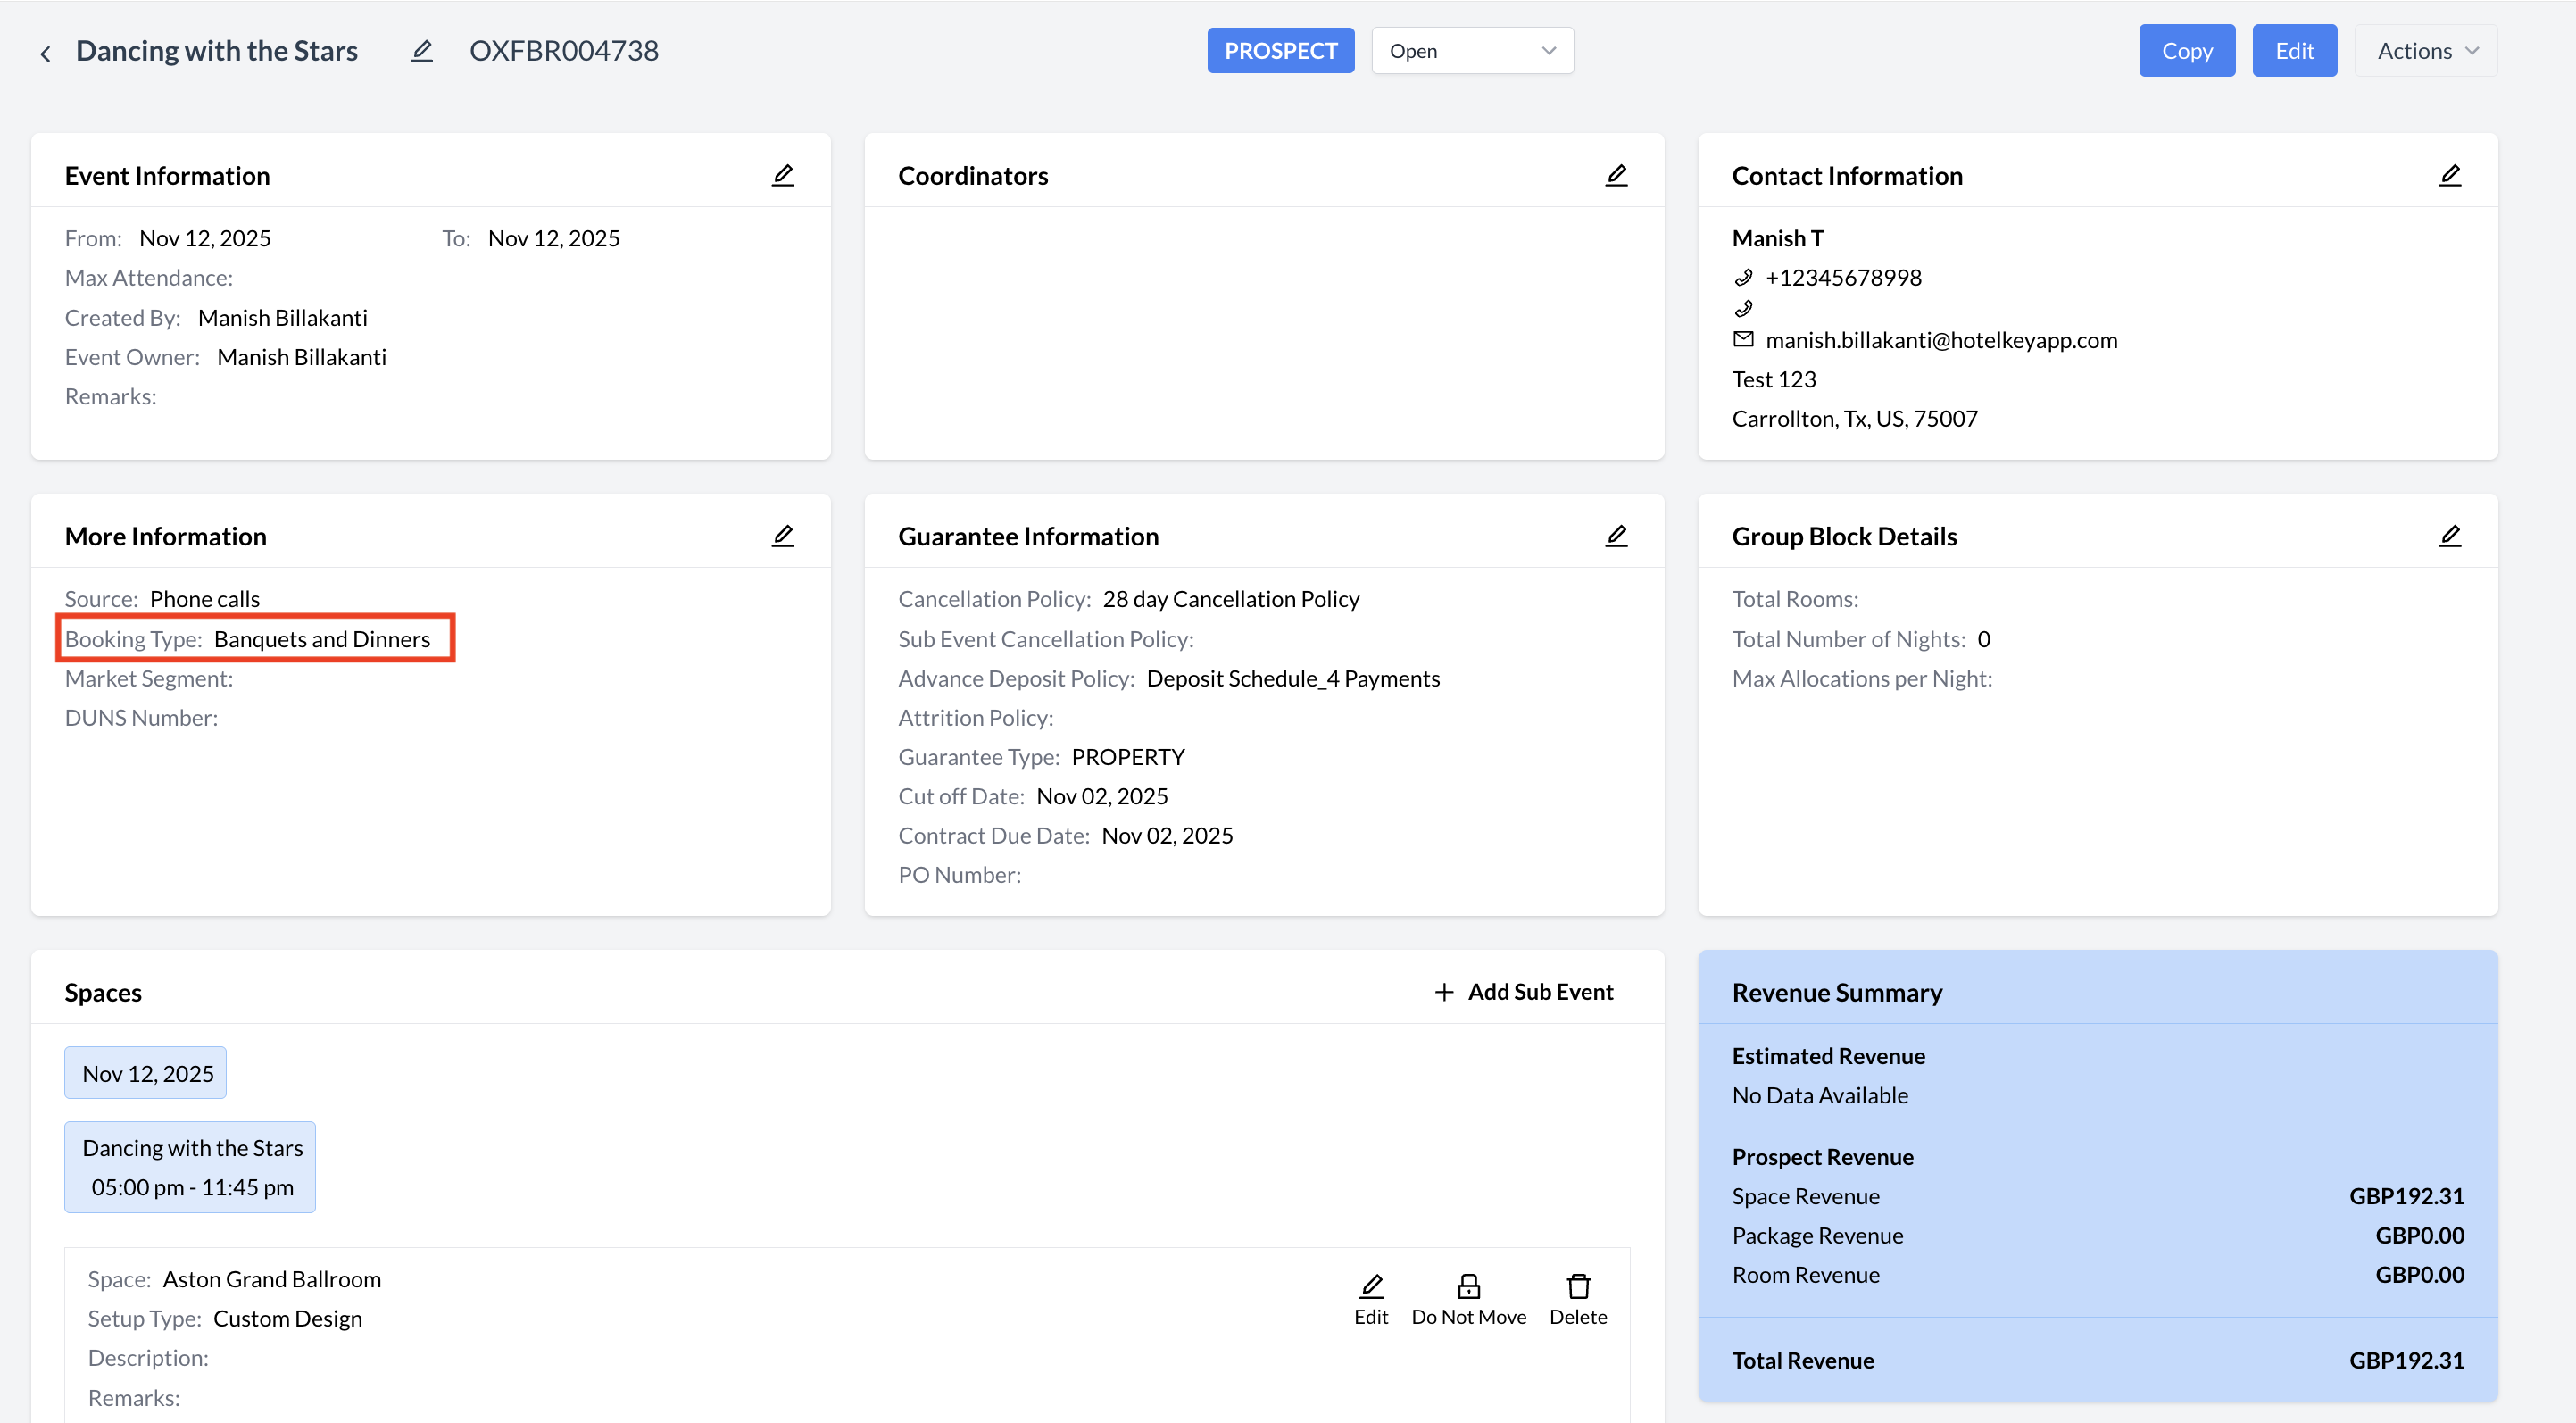Viewport: 2576px width, 1423px height.
Task: Click the contact email address
Action: pos(1940,340)
